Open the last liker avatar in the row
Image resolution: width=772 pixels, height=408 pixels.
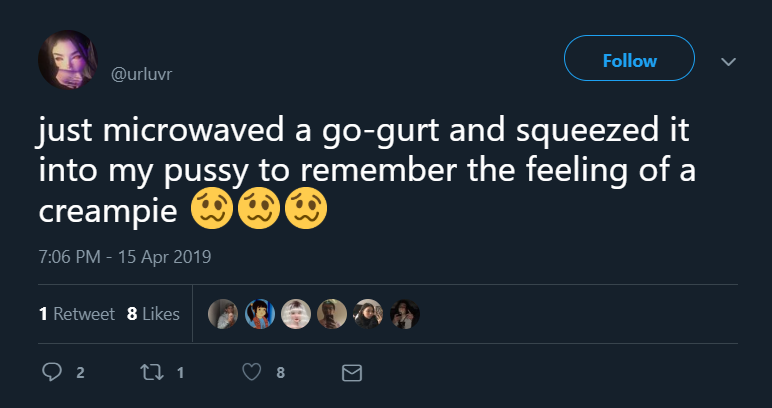[x=404, y=314]
